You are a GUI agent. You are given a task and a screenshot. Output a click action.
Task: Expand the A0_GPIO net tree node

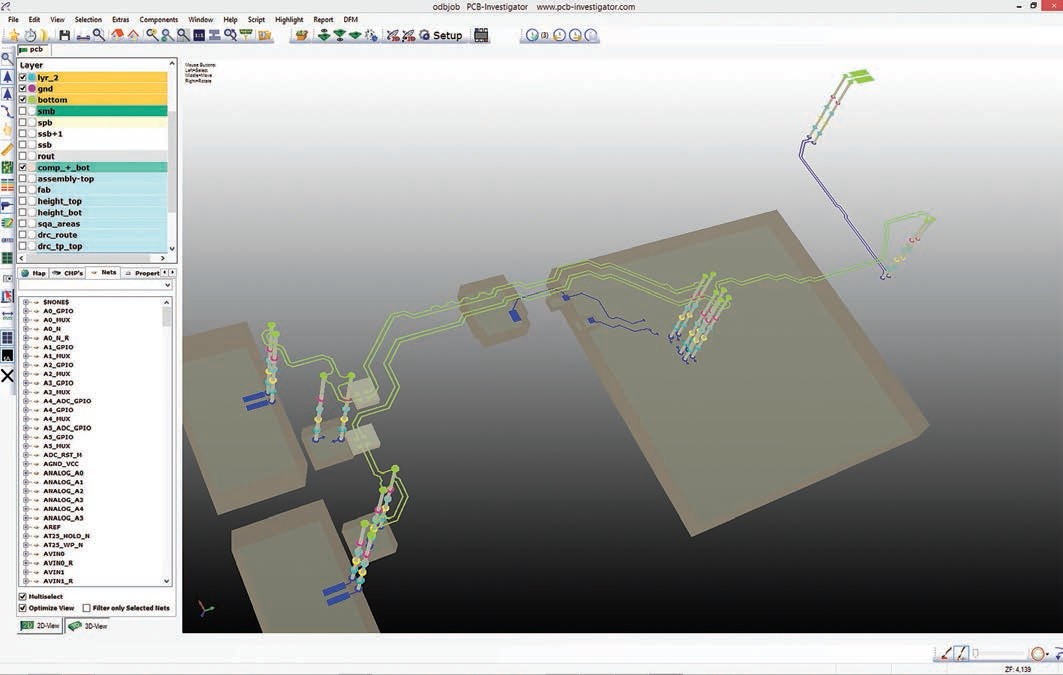tap(26, 311)
